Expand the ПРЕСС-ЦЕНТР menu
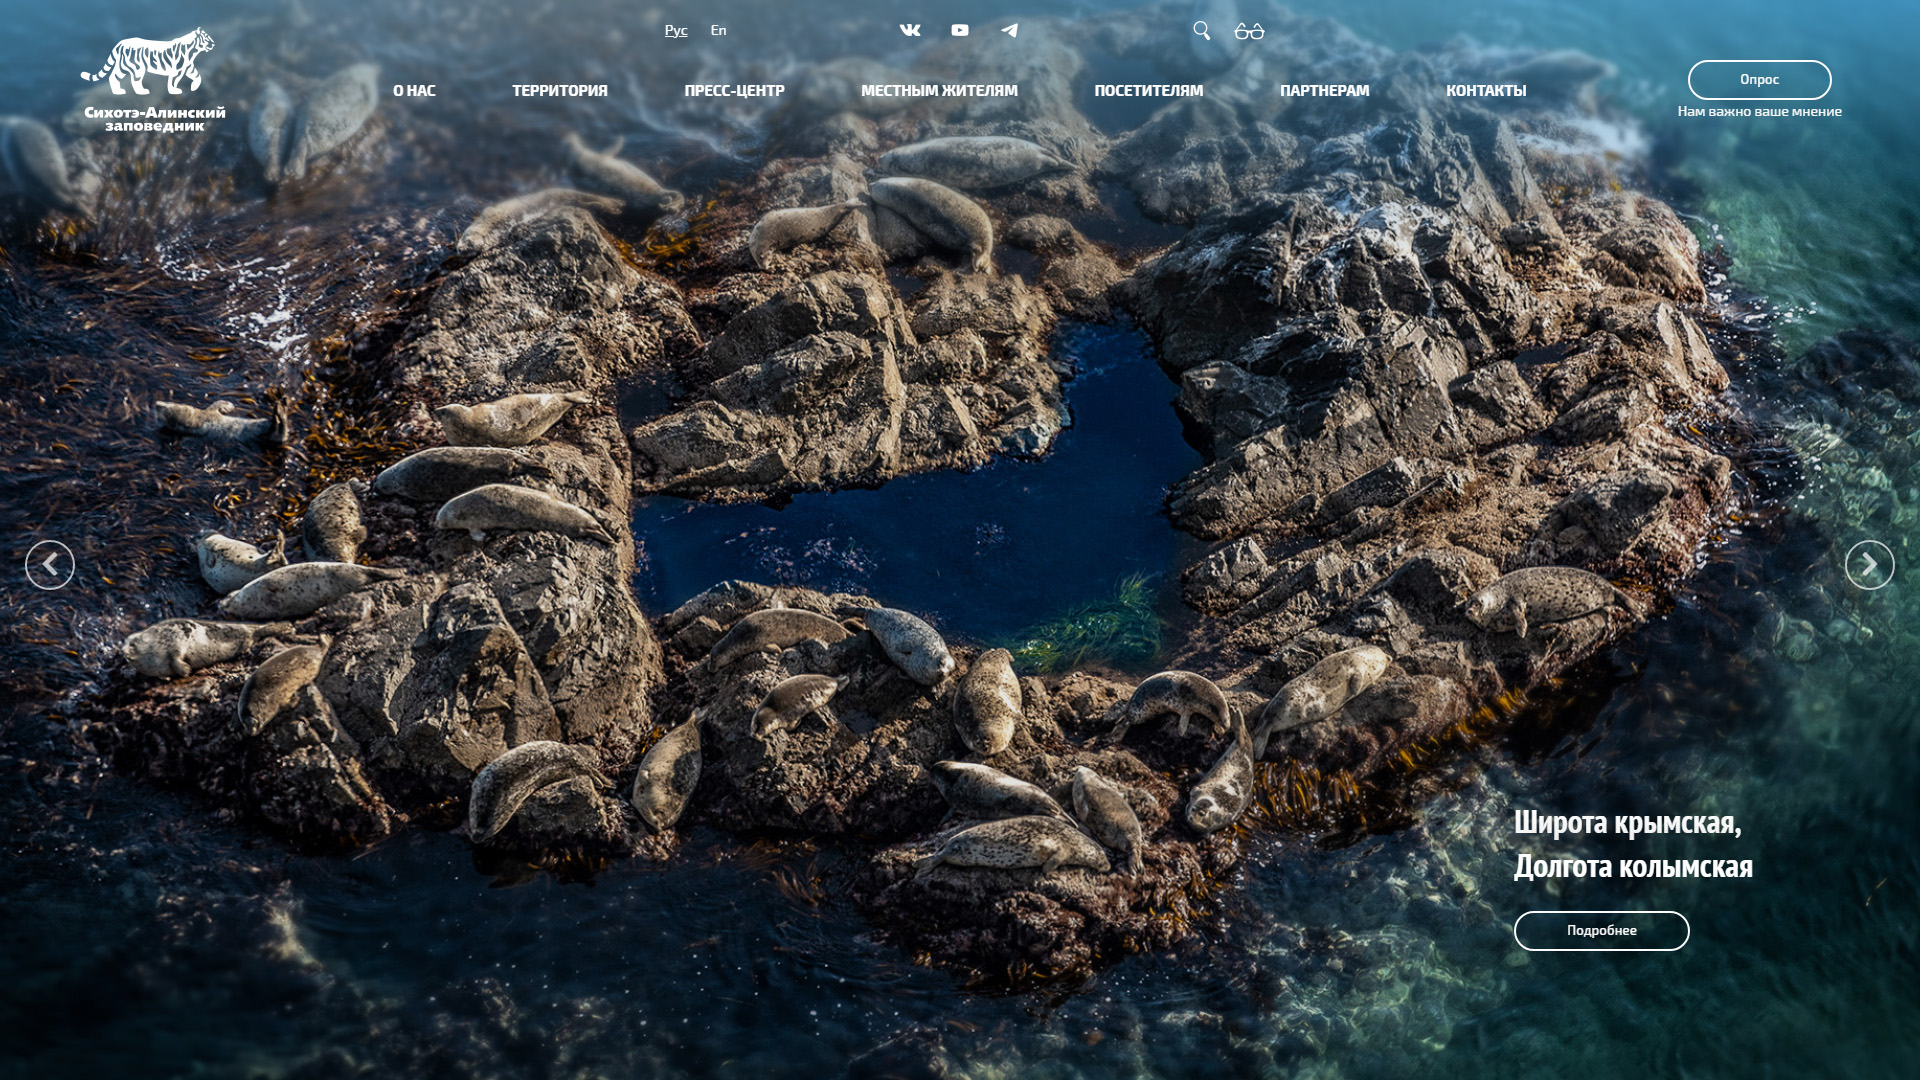Screen dimensions: 1920x1080 pos(734,91)
